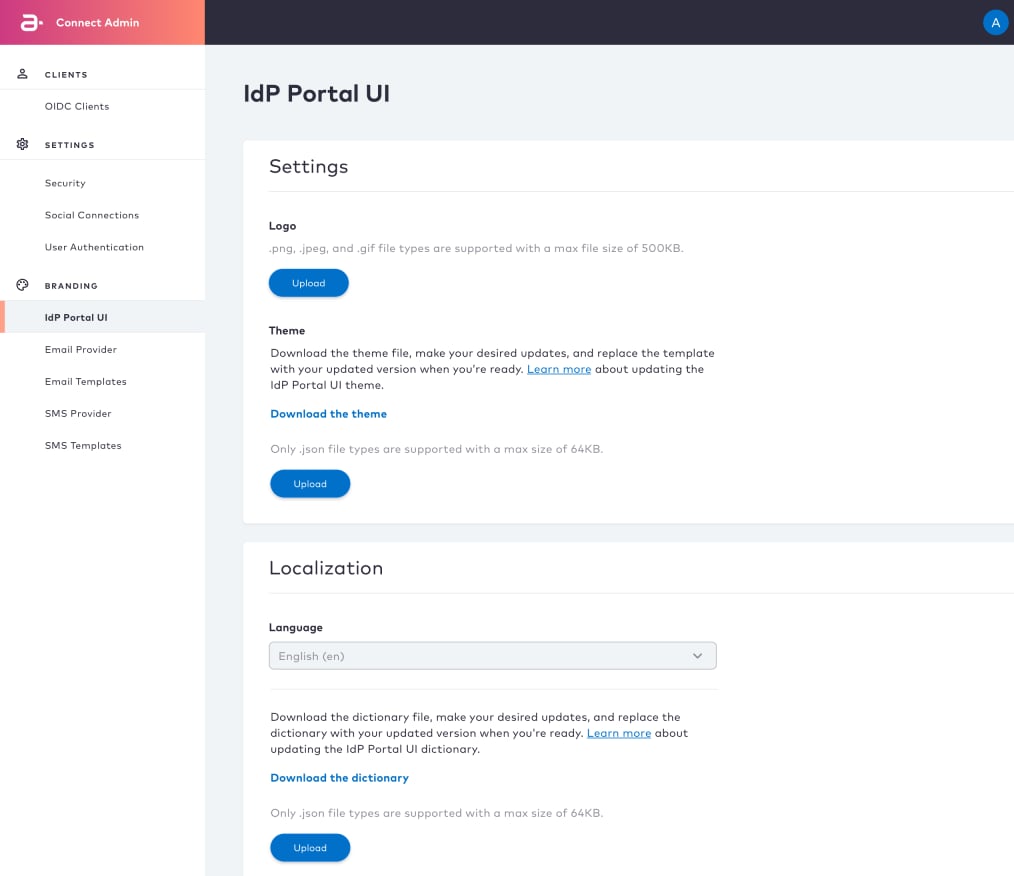Screen dimensions: 1014x876
Task: Click Download the theme link
Action: click(x=329, y=414)
